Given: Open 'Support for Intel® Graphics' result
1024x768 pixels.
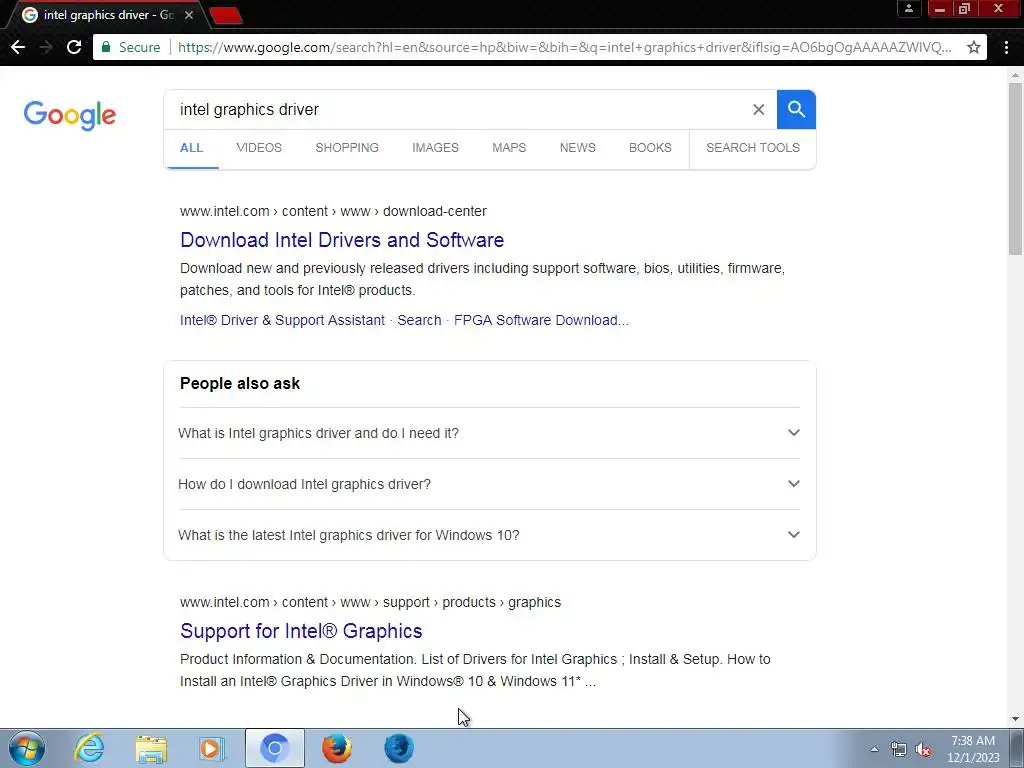Looking at the screenshot, I should point(301,631).
